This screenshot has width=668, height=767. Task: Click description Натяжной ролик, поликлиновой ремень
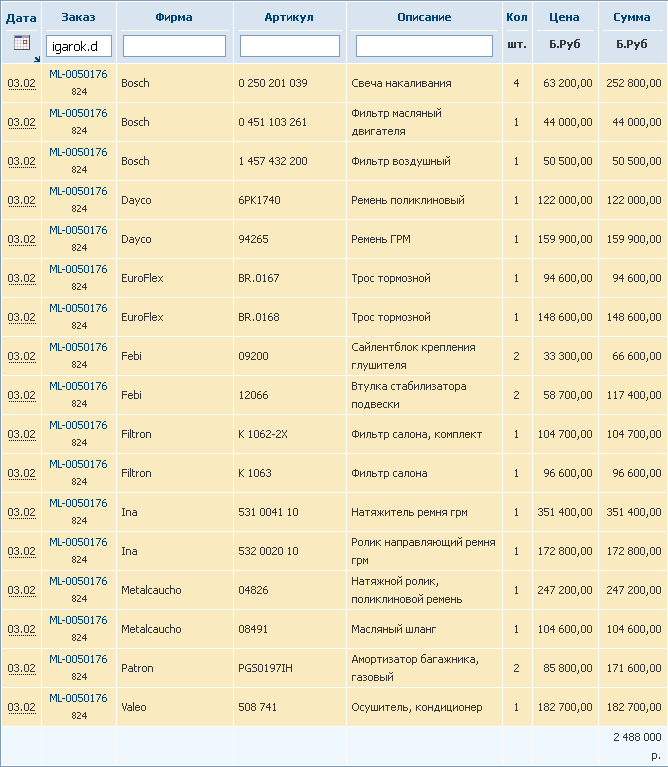[x=406, y=590]
